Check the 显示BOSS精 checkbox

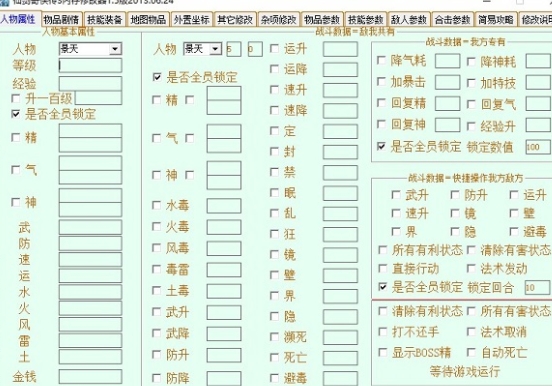pos(383,352)
